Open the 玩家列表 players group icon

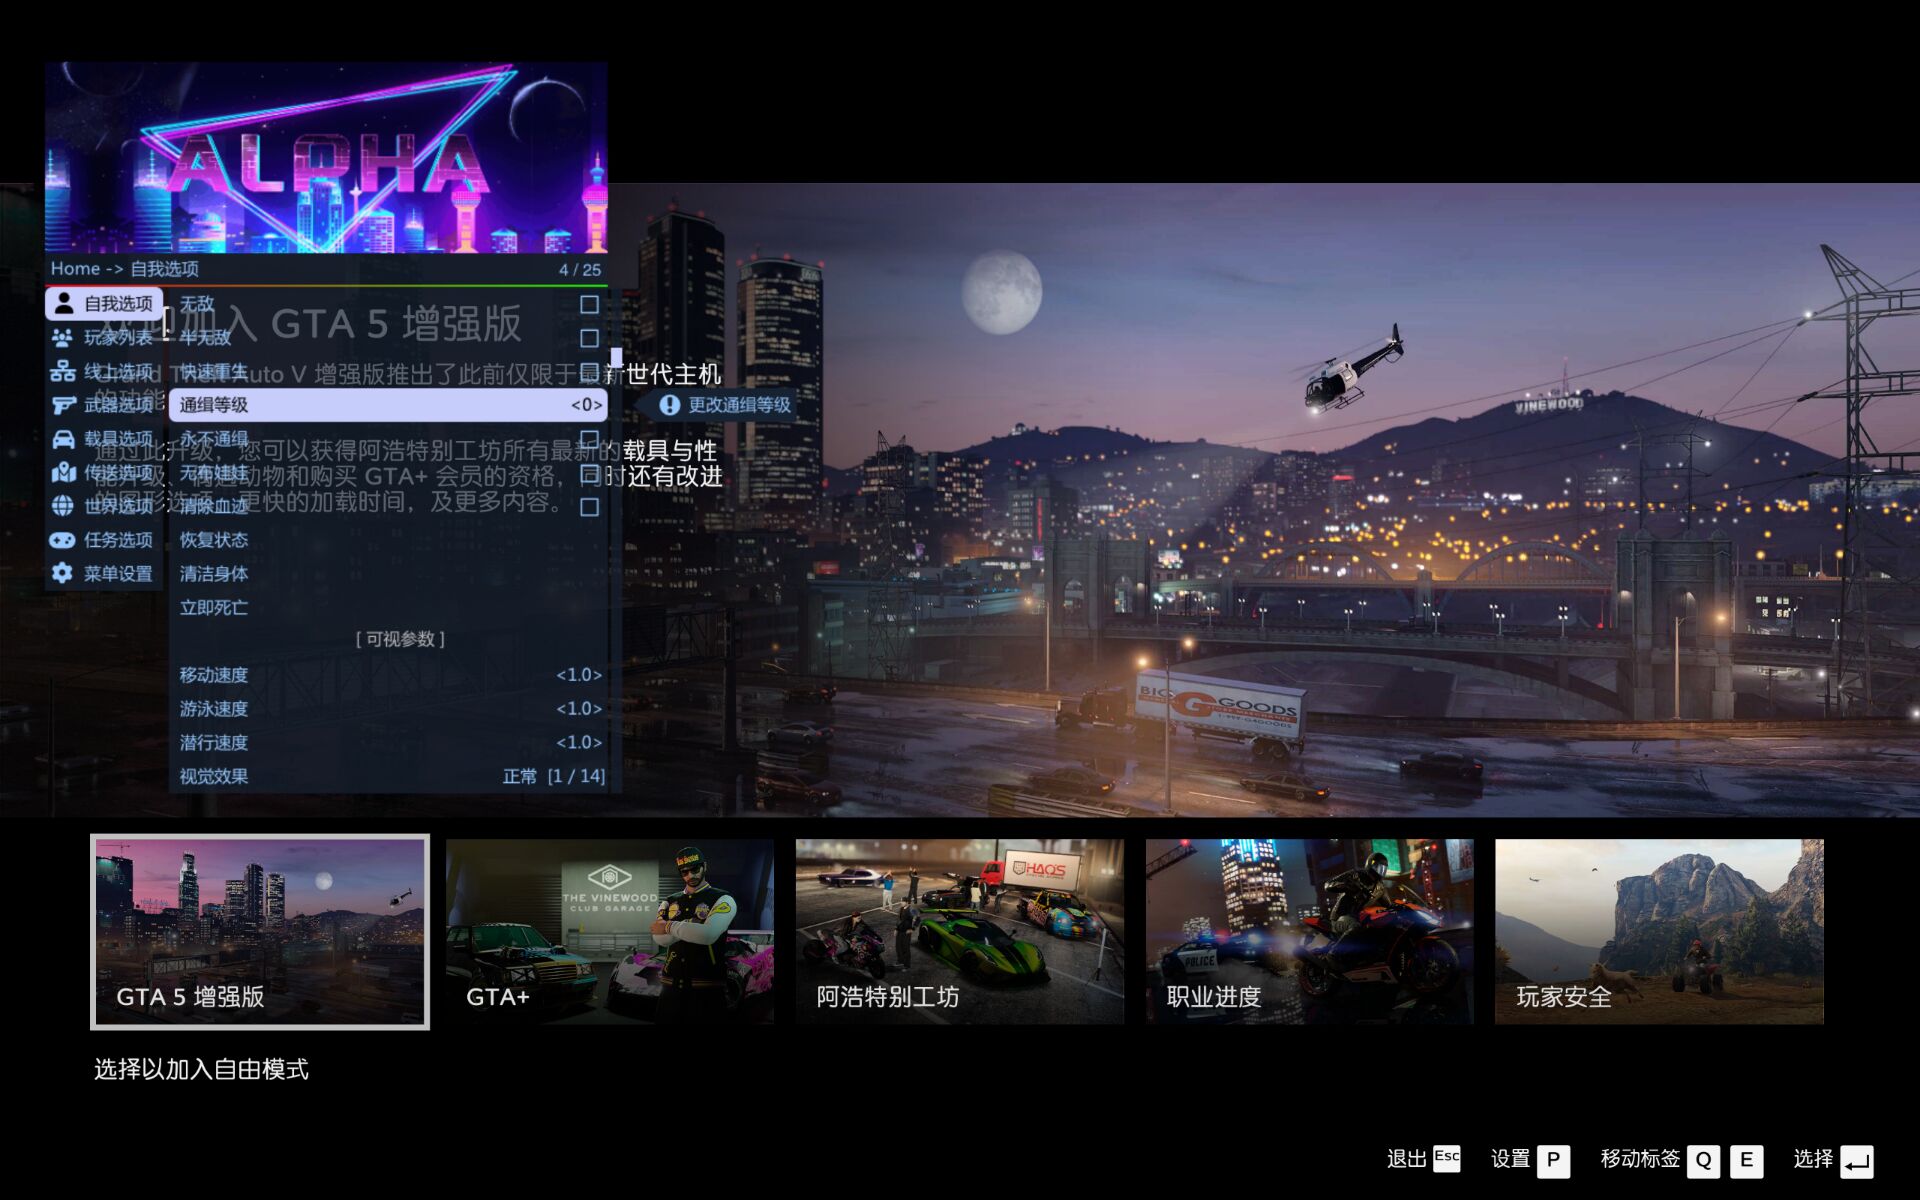[x=62, y=338]
